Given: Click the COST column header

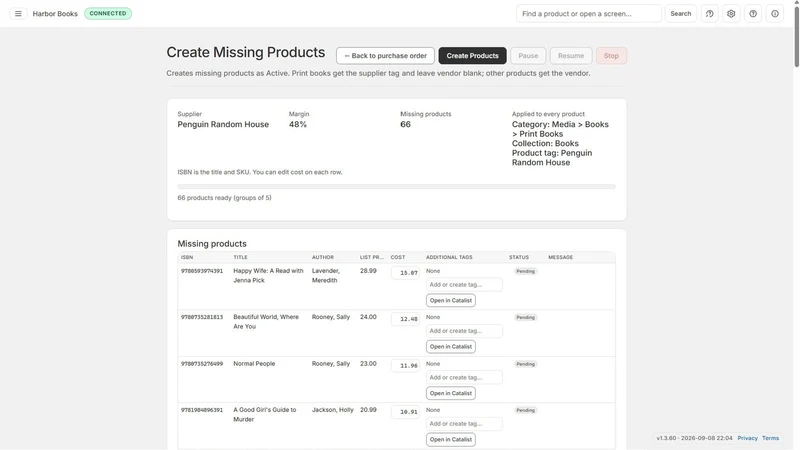Looking at the screenshot, I should 398,257.
